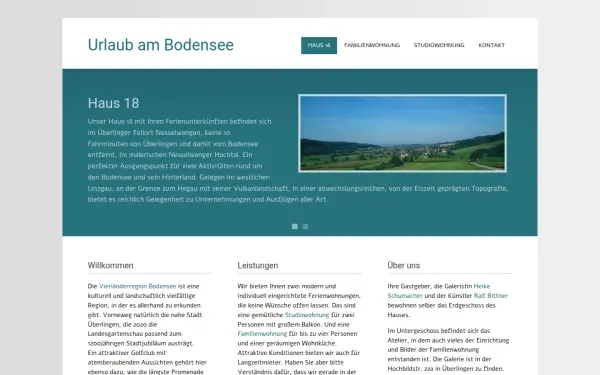Image resolution: width=600 pixels, height=375 pixels.
Task: Click the Über uns section heading
Action: coord(404,265)
